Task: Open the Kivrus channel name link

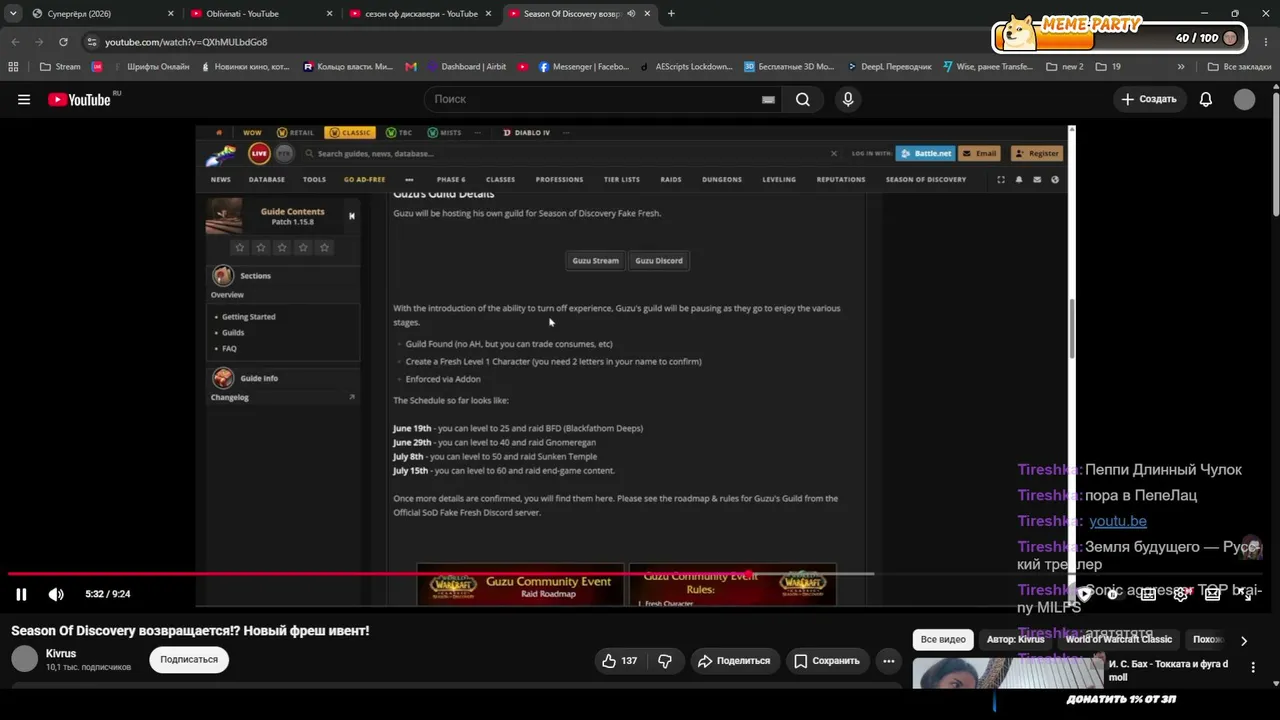Action: [x=61, y=654]
